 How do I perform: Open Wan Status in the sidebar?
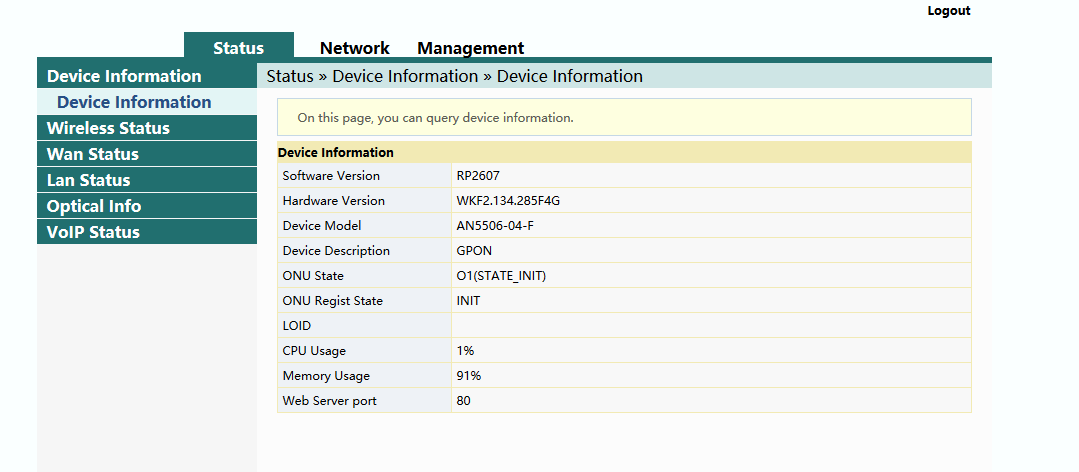click(147, 154)
